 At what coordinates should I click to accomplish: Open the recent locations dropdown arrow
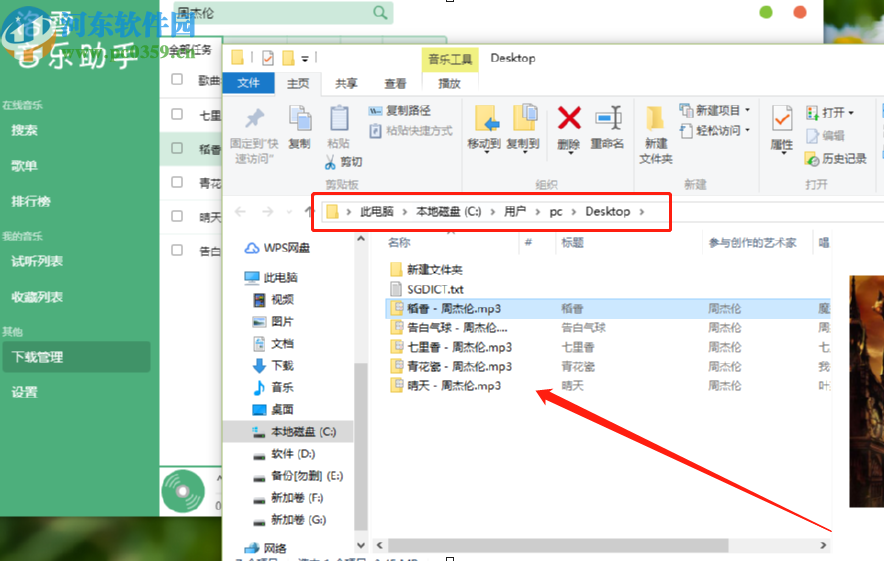(x=289, y=212)
